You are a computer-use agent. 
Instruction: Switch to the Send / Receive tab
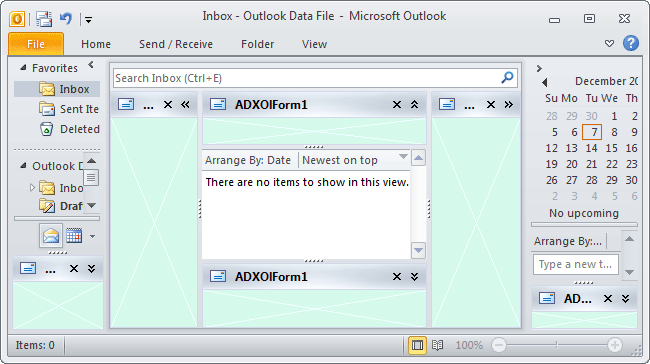[176, 44]
